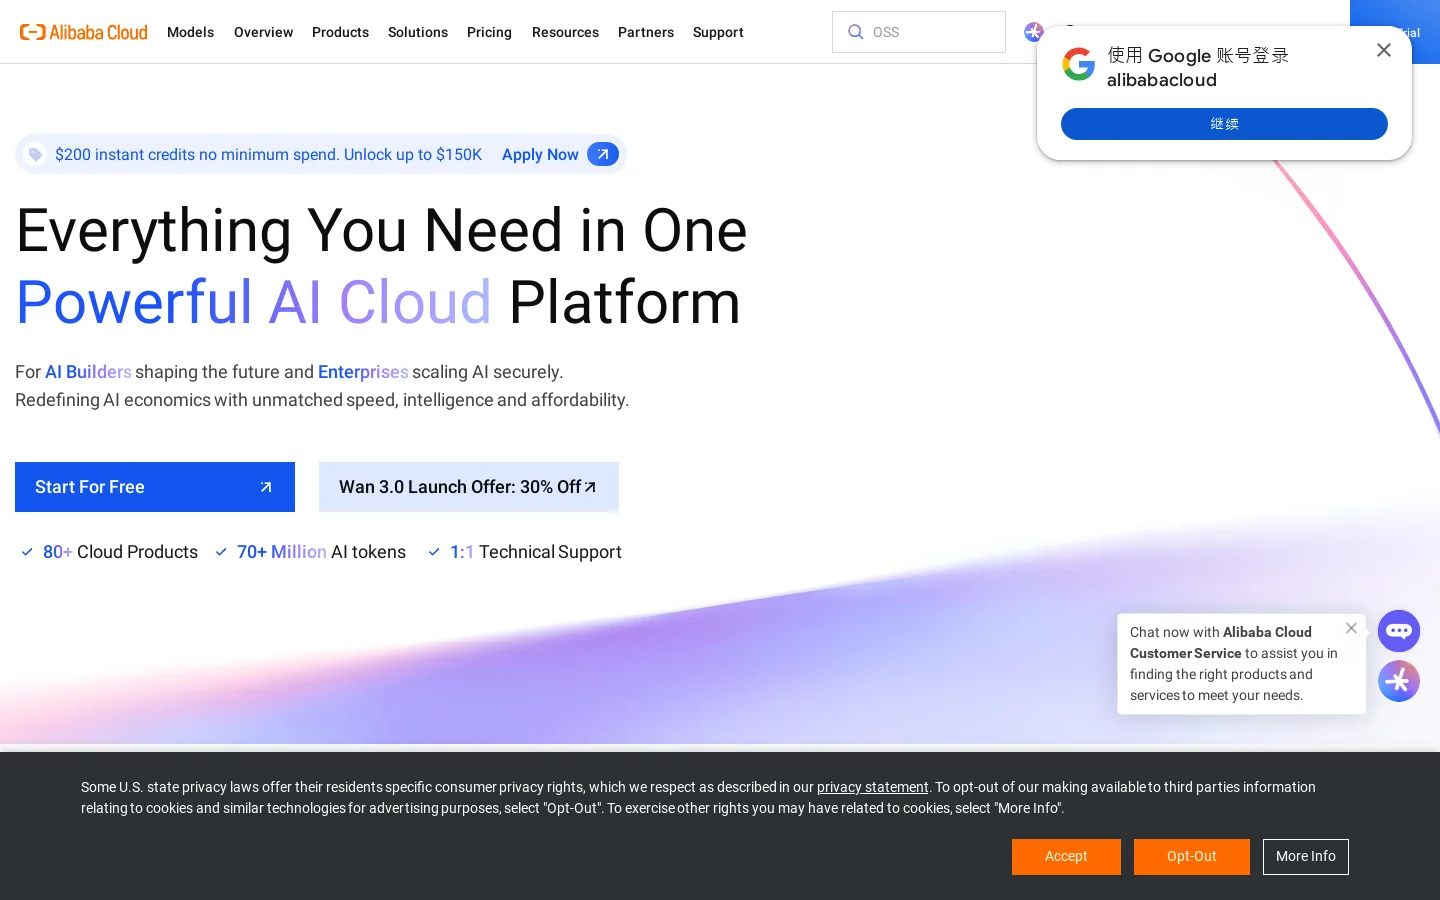Click the Apply Now link

click(x=540, y=154)
